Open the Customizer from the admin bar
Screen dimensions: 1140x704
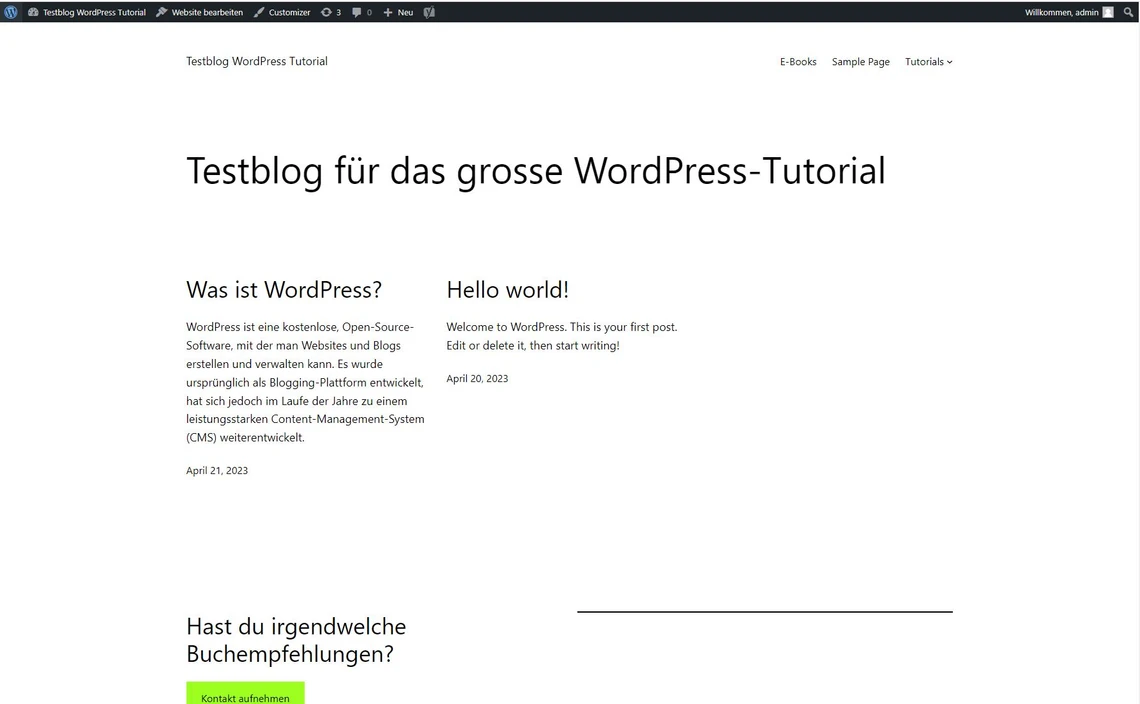(x=282, y=12)
